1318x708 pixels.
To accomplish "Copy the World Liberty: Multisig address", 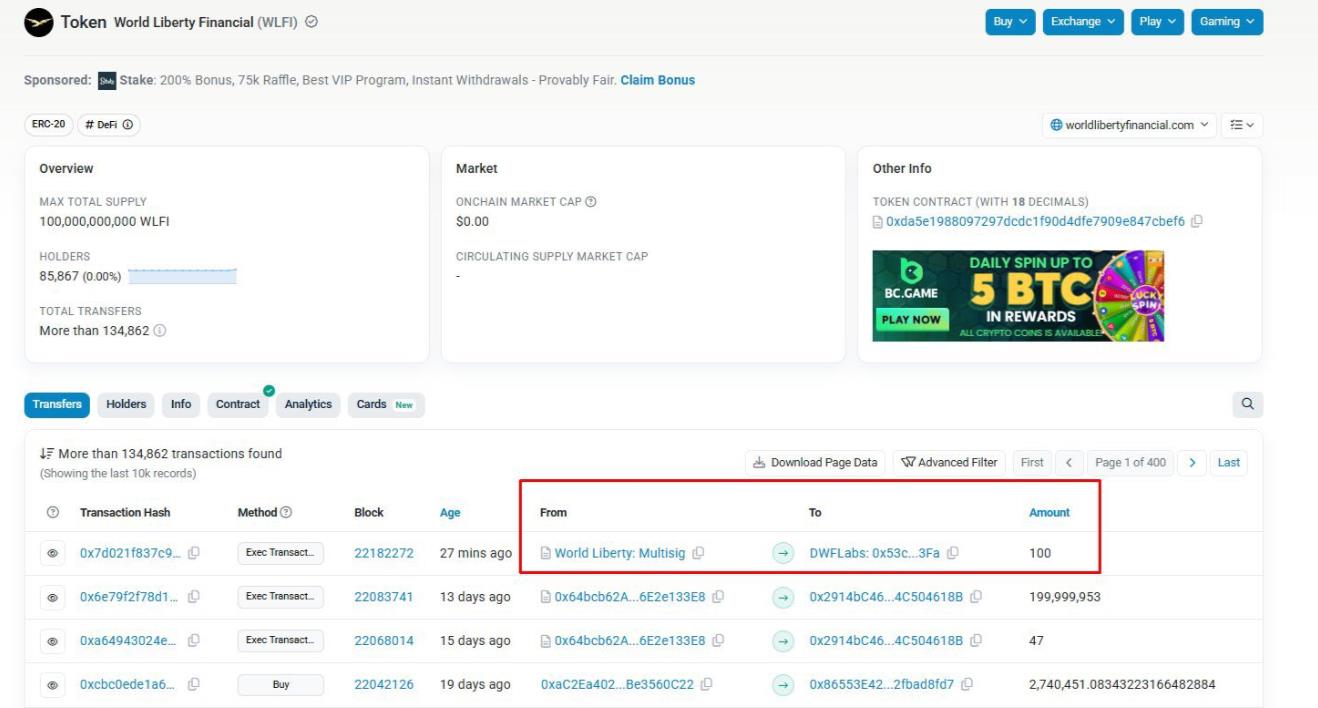I will click(699, 553).
